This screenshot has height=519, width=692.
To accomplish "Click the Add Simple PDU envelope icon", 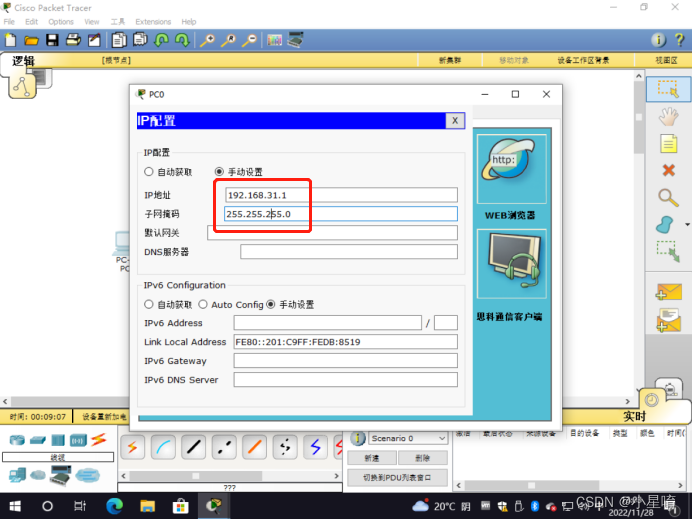I will coord(669,292).
